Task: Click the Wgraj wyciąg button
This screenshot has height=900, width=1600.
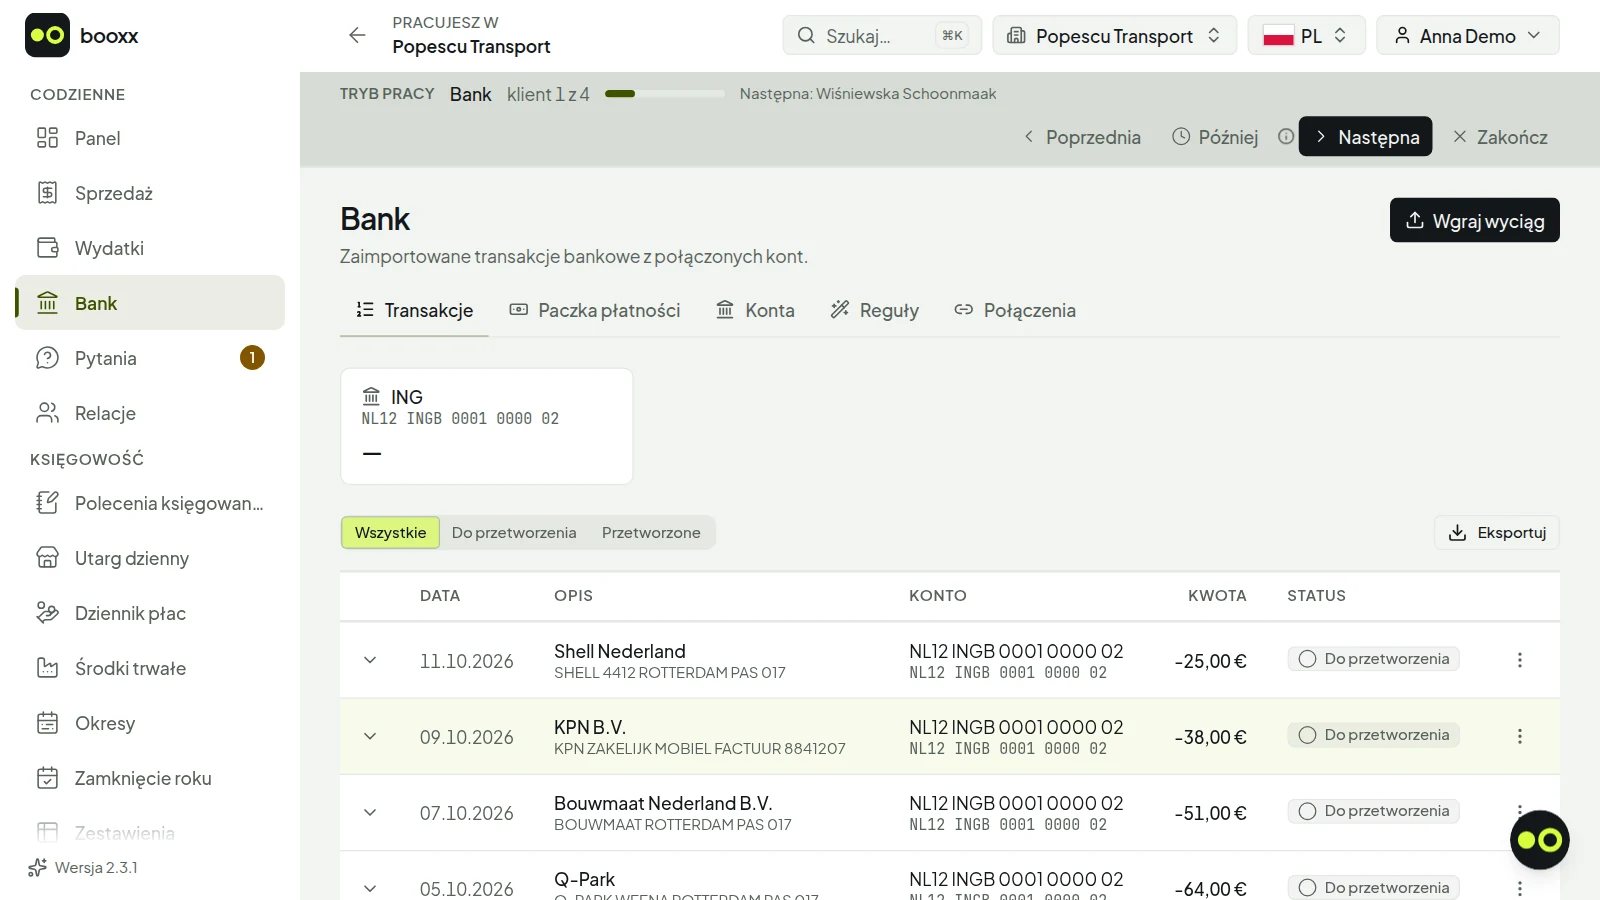Action: click(x=1475, y=220)
